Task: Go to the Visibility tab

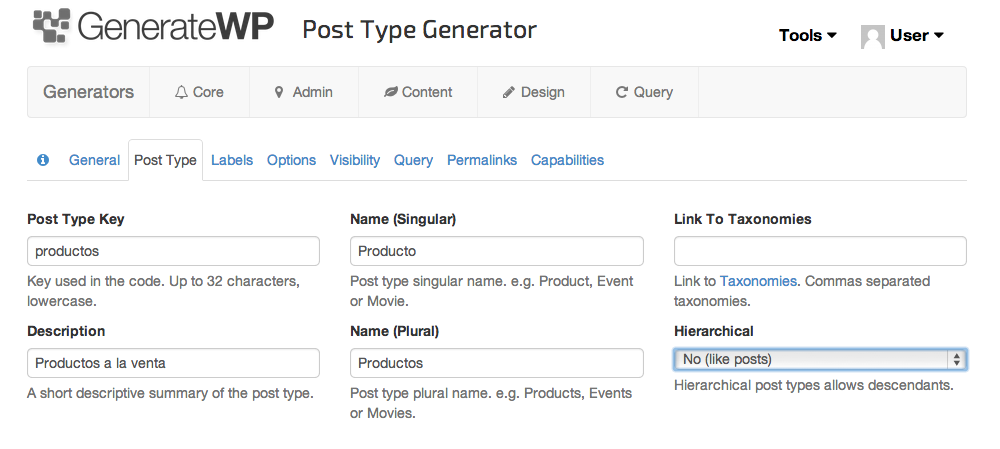Action: click(355, 160)
